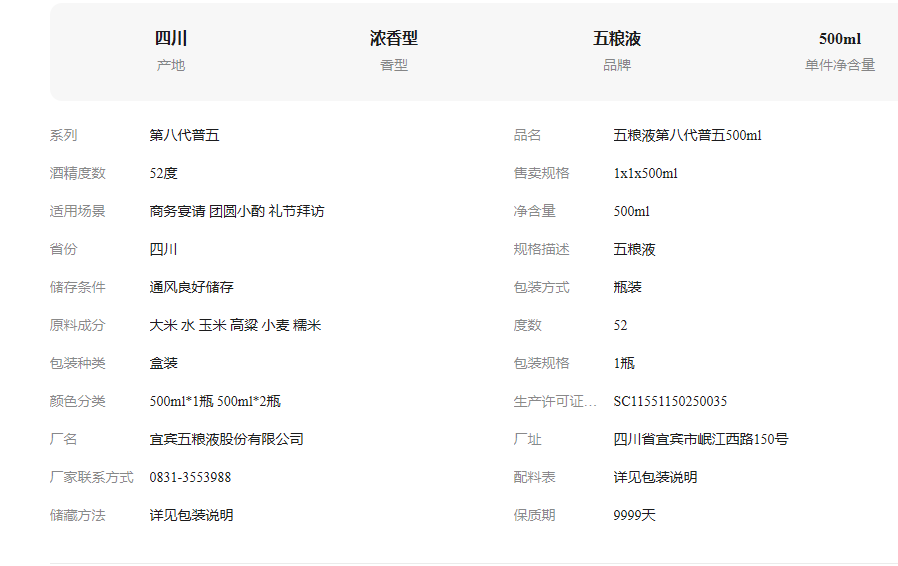This screenshot has height=566, width=898.
Task: Click the 适用场景 attribute label
Action: [77, 211]
